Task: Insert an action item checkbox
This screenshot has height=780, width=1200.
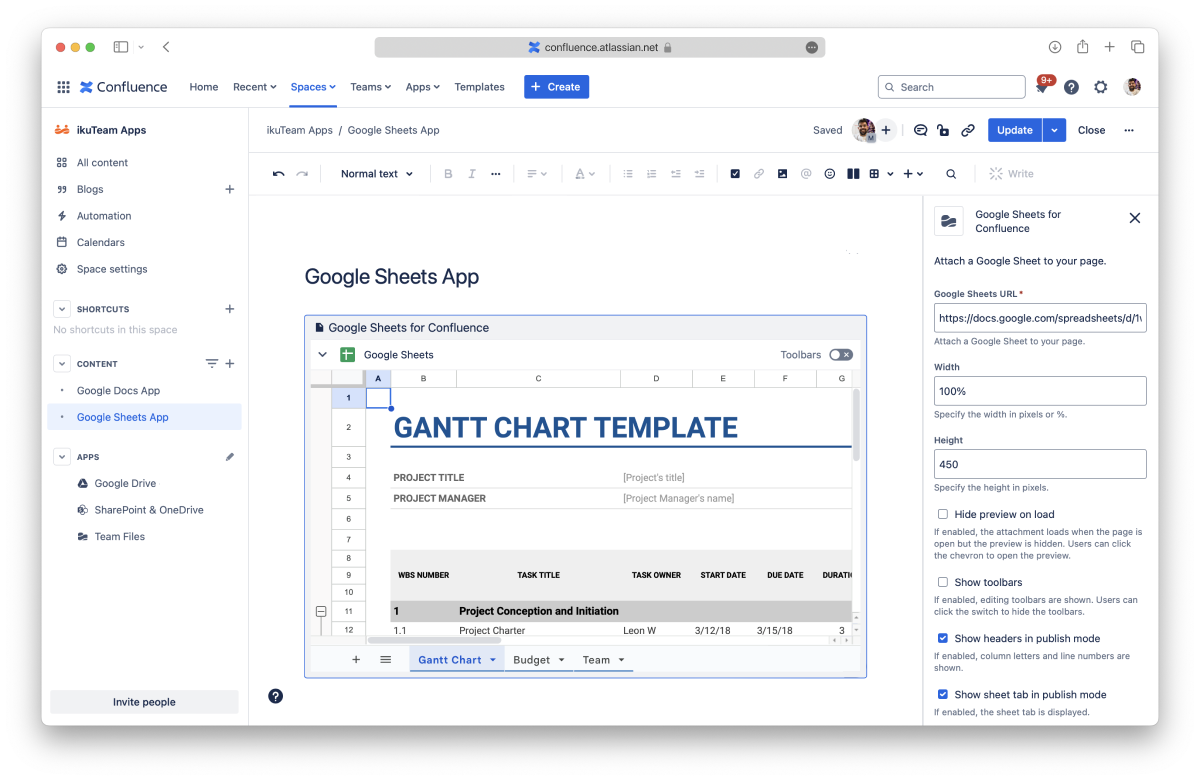Action: (735, 174)
